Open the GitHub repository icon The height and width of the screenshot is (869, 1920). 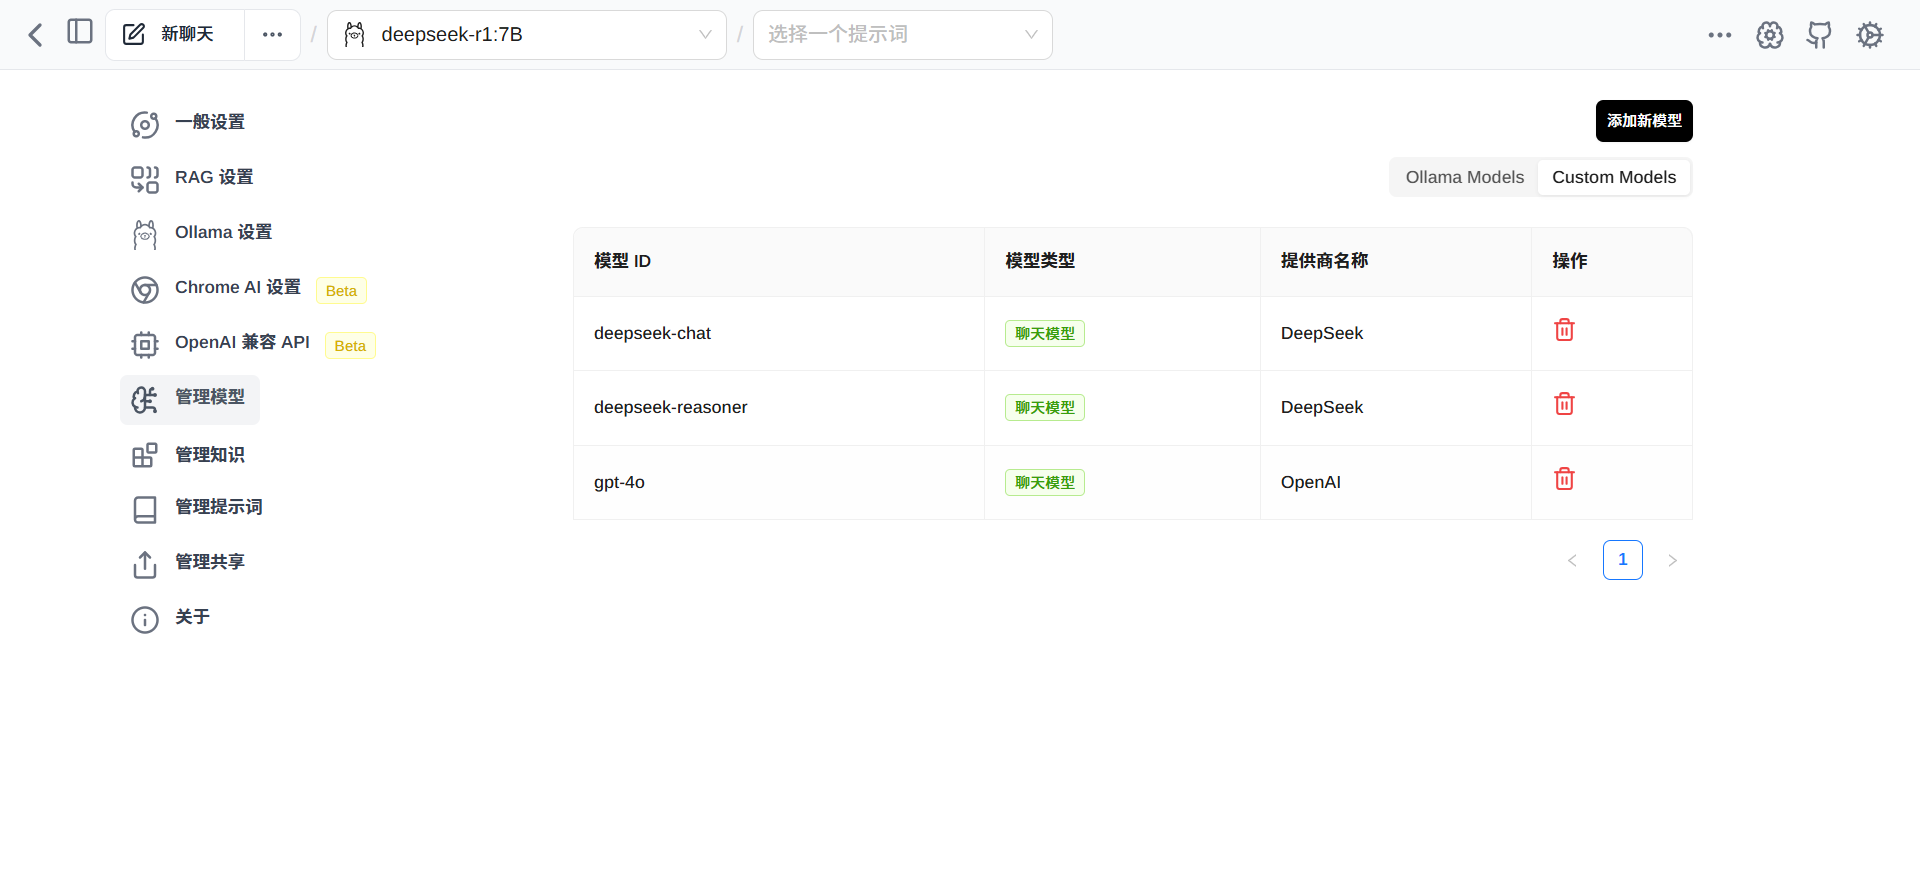click(x=1819, y=35)
